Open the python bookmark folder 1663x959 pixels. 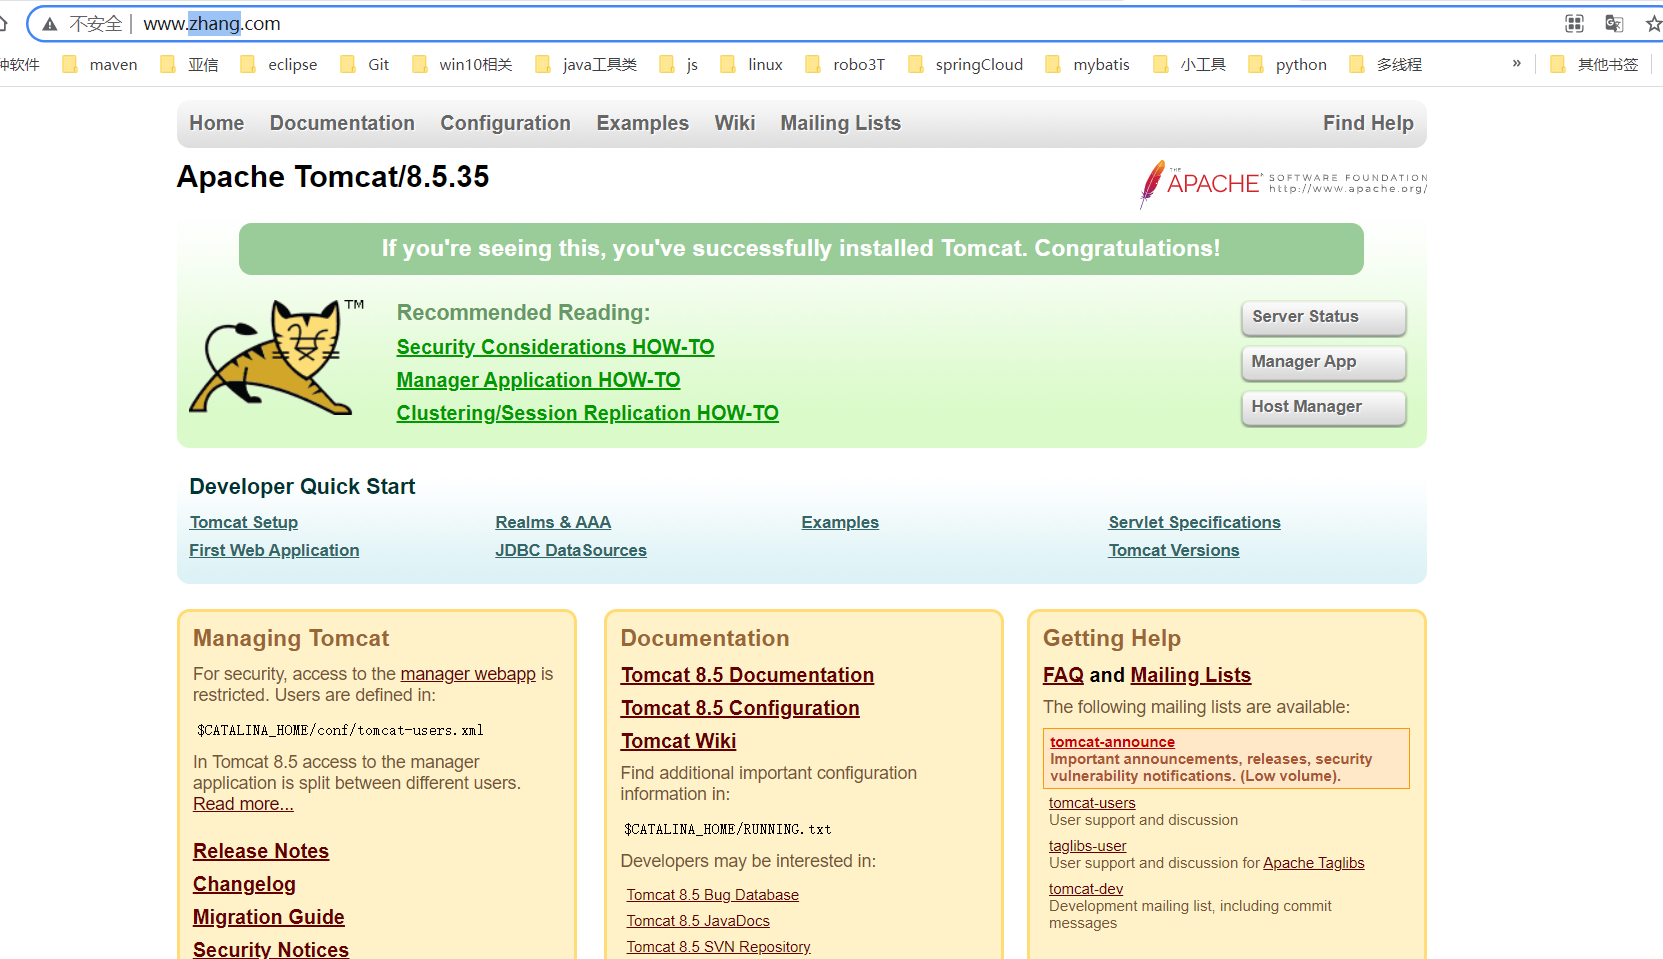pyautogui.click(x=1287, y=65)
